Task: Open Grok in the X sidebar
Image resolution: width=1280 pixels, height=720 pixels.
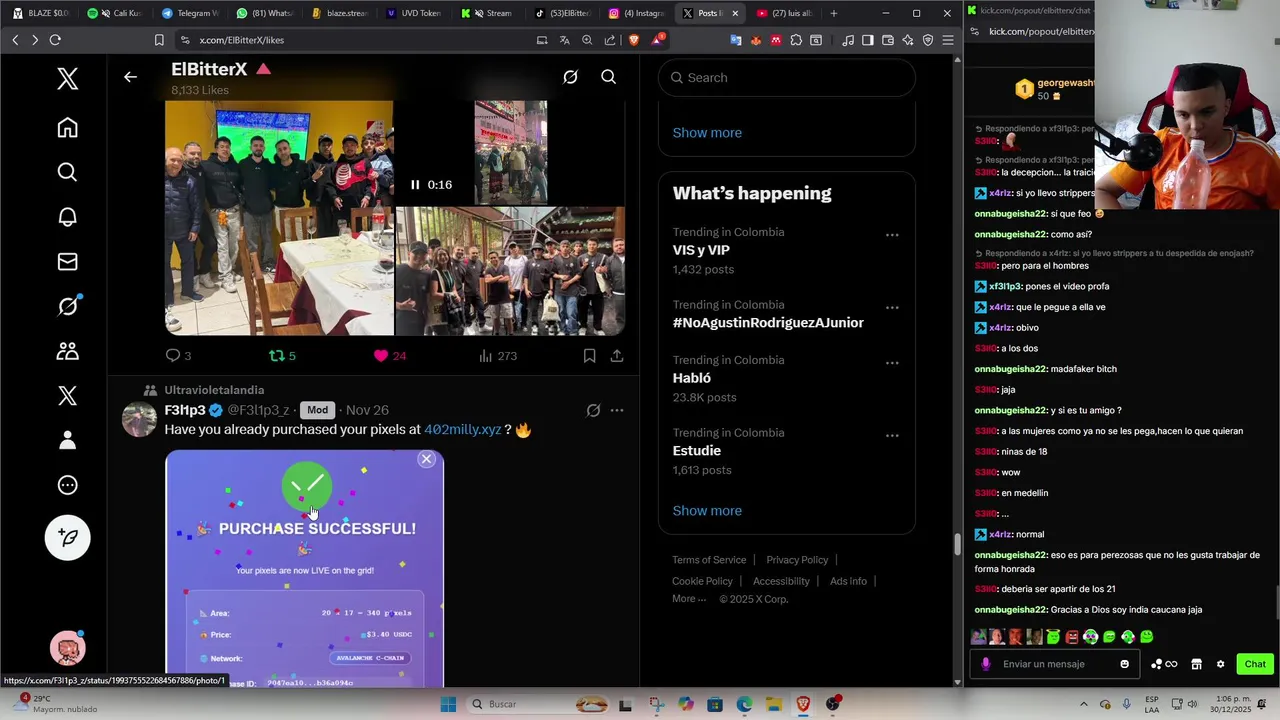Action: [67, 306]
